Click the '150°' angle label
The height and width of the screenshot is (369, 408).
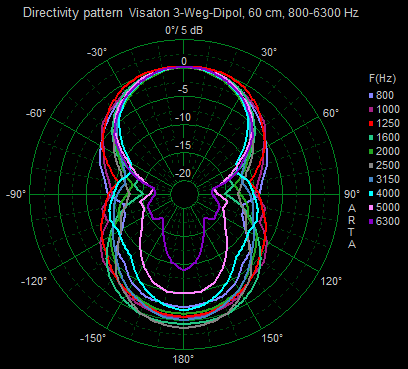(x=272, y=338)
